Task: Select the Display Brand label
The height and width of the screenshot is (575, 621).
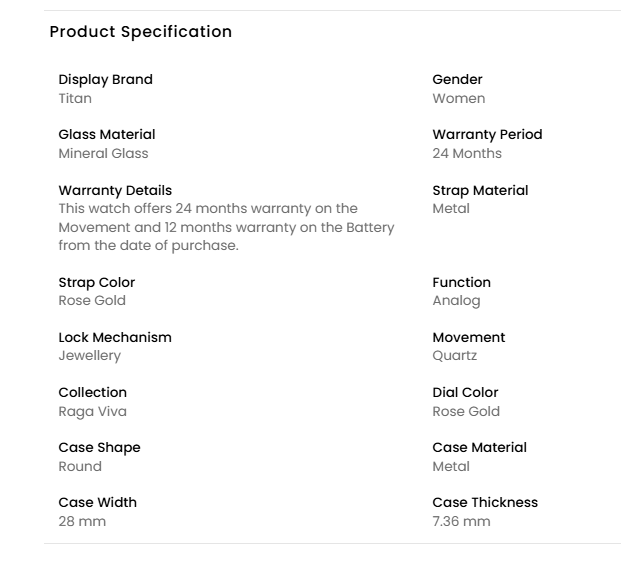Action: (x=105, y=80)
